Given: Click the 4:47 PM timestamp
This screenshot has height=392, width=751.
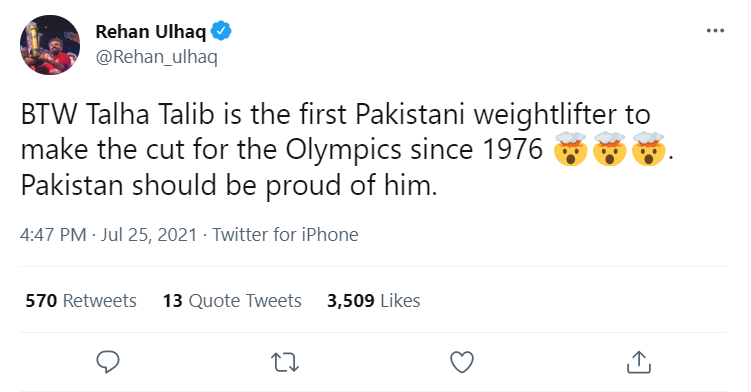Looking at the screenshot, I should coord(53,235).
